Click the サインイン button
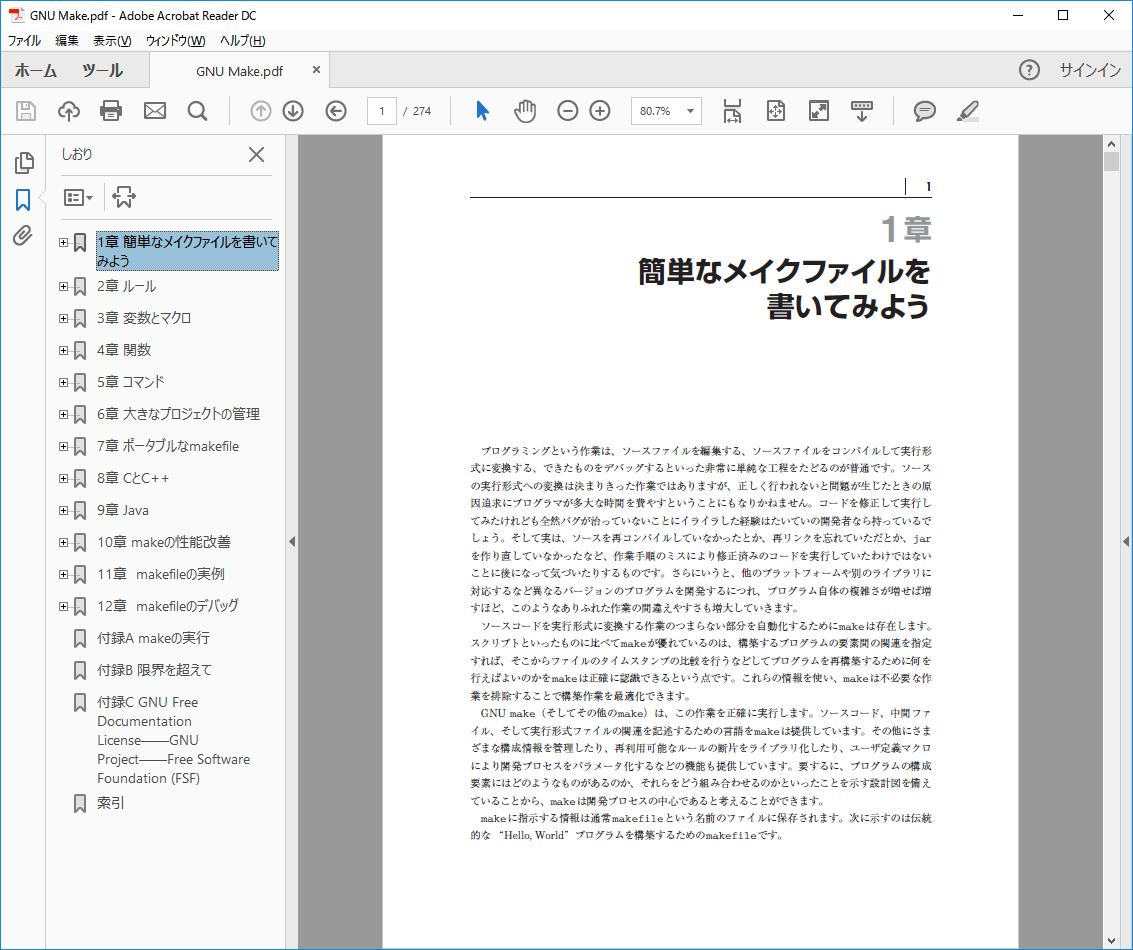Viewport: 1133px width, 950px height. pos(1090,70)
